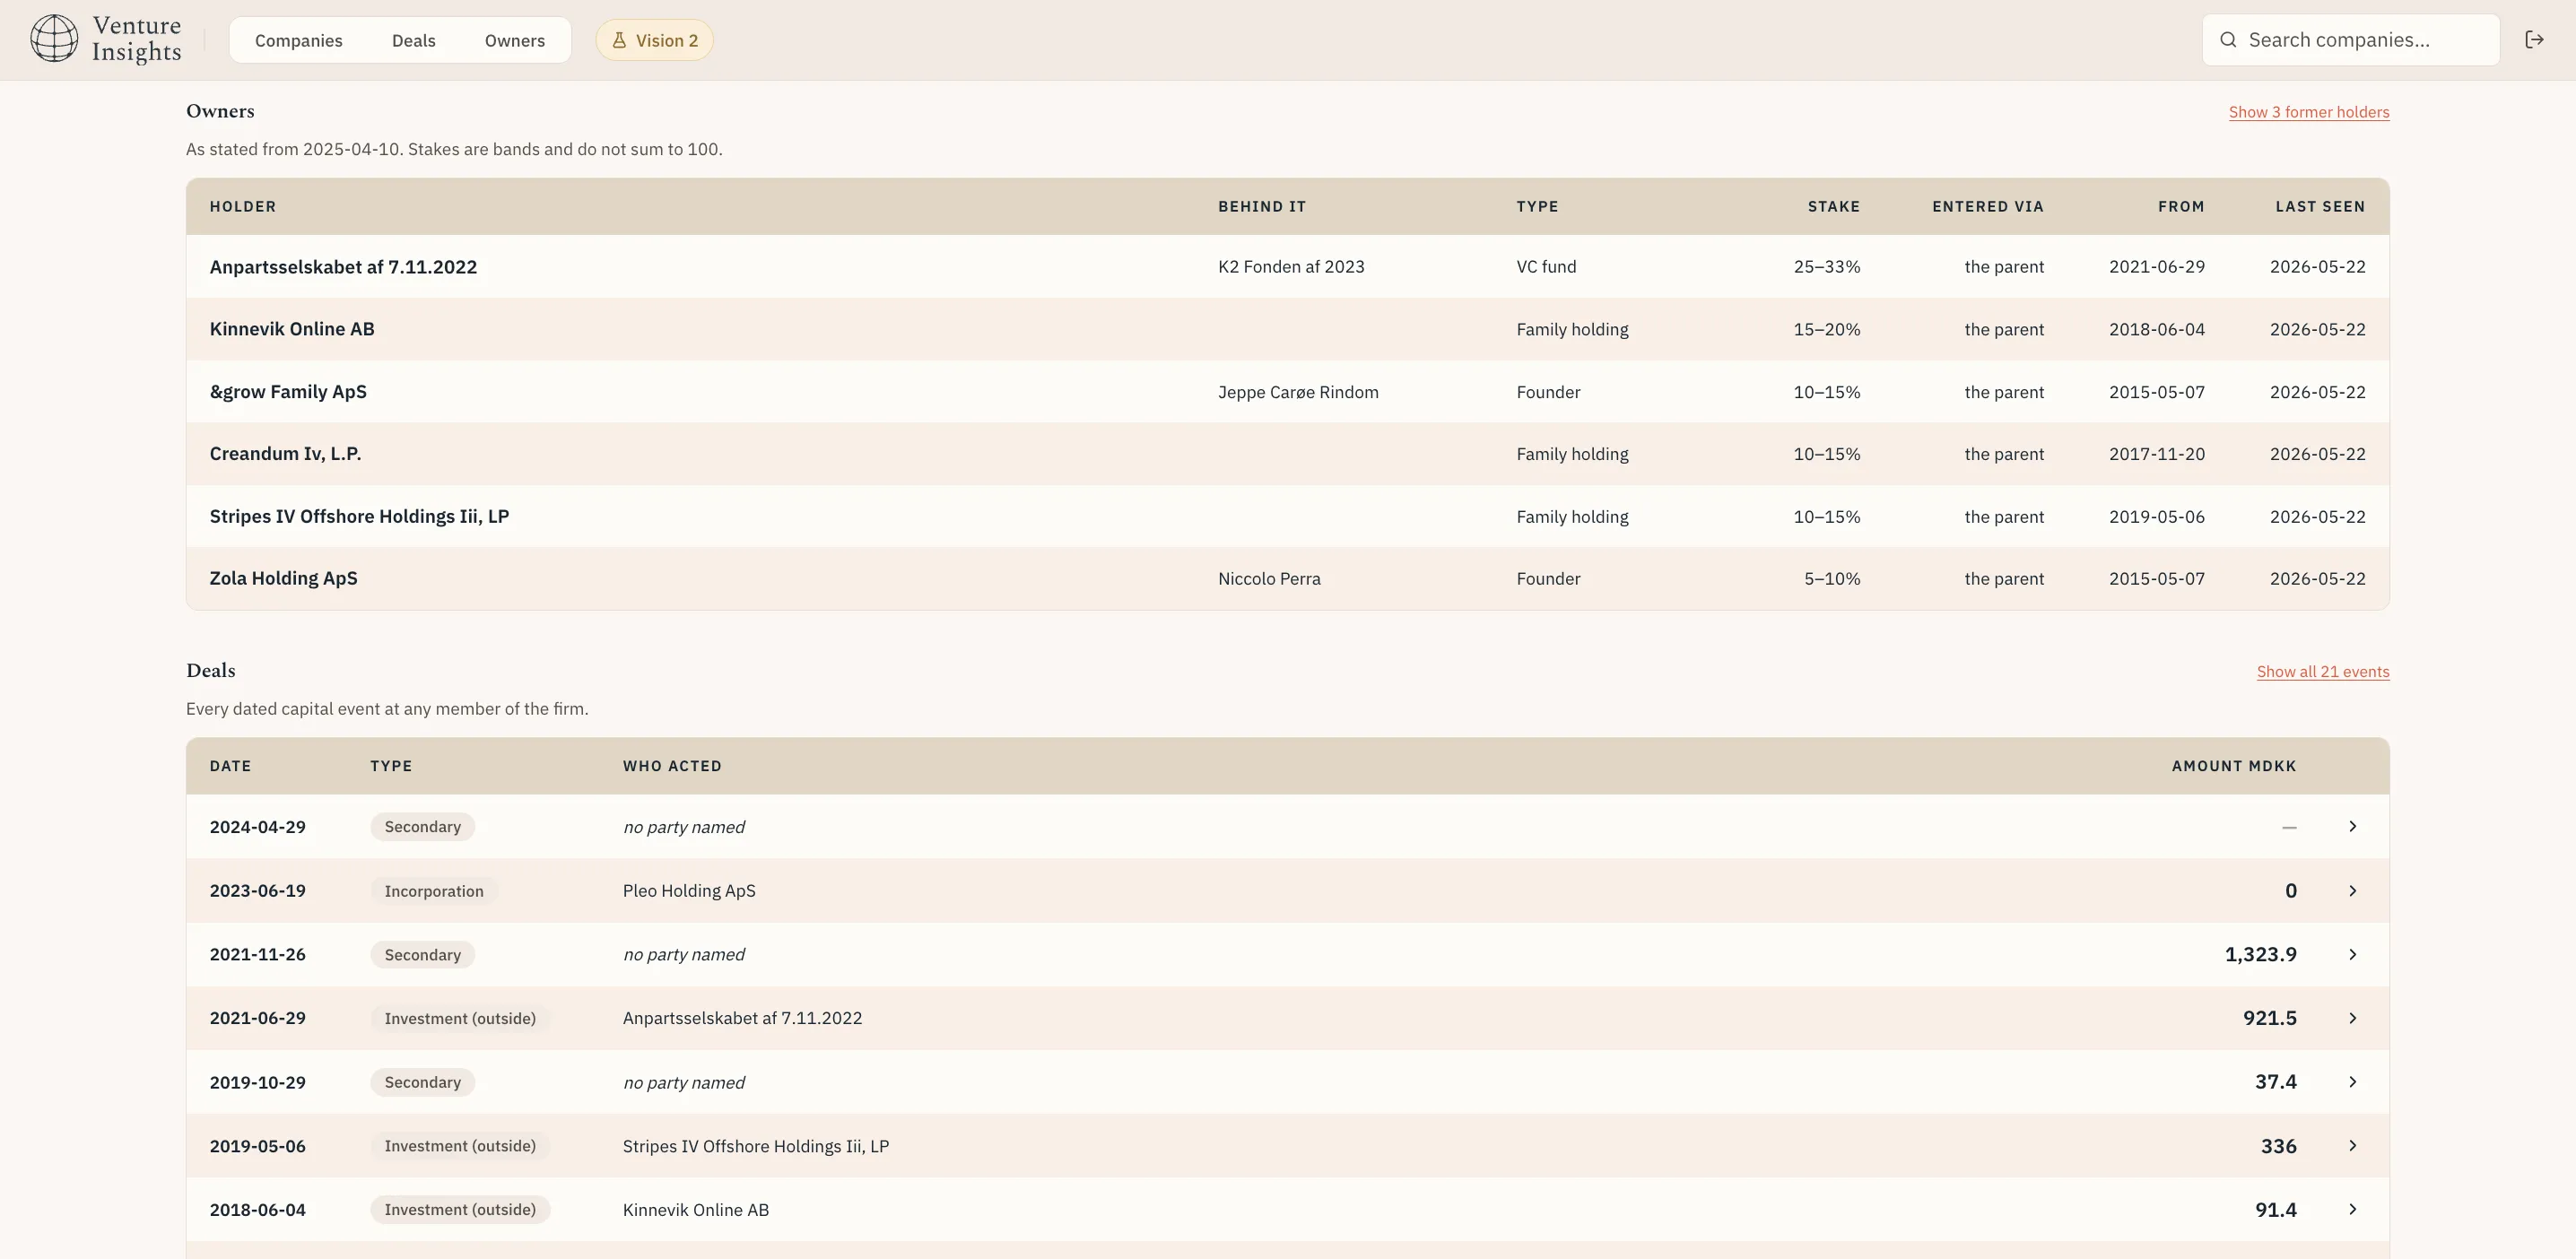This screenshot has width=2576, height=1259.
Task: Click the flask icon on Vision 2
Action: [x=619, y=40]
